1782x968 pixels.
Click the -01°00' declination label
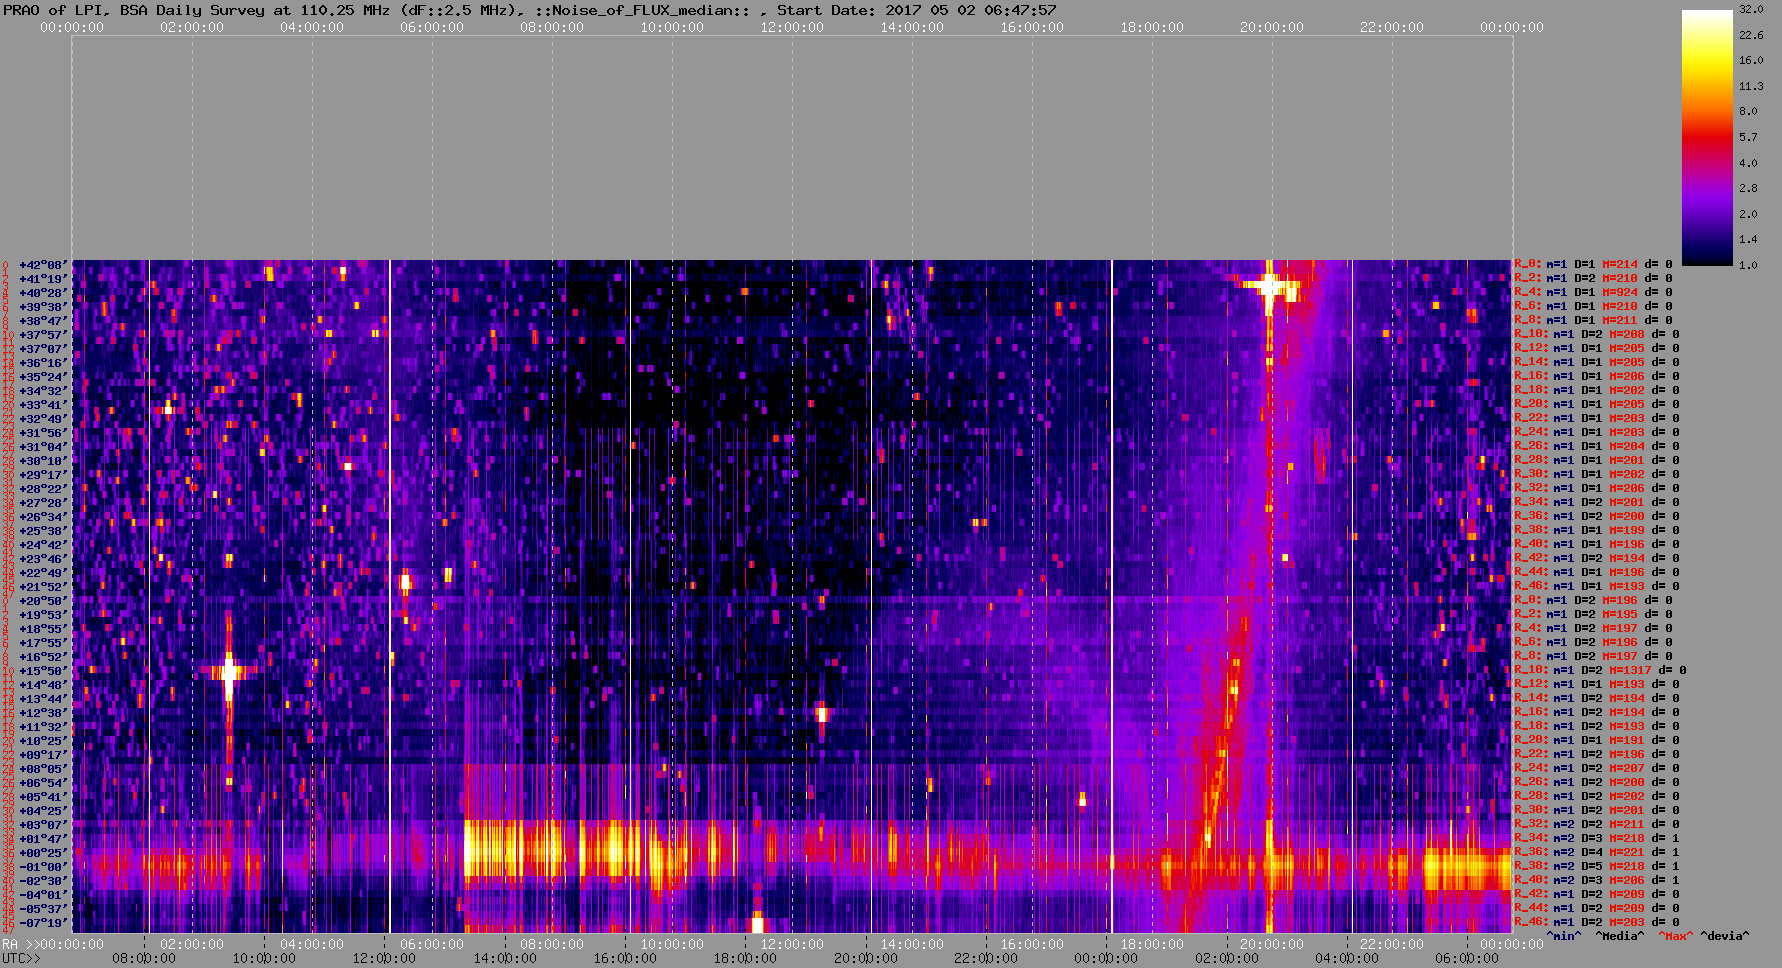click(43, 867)
